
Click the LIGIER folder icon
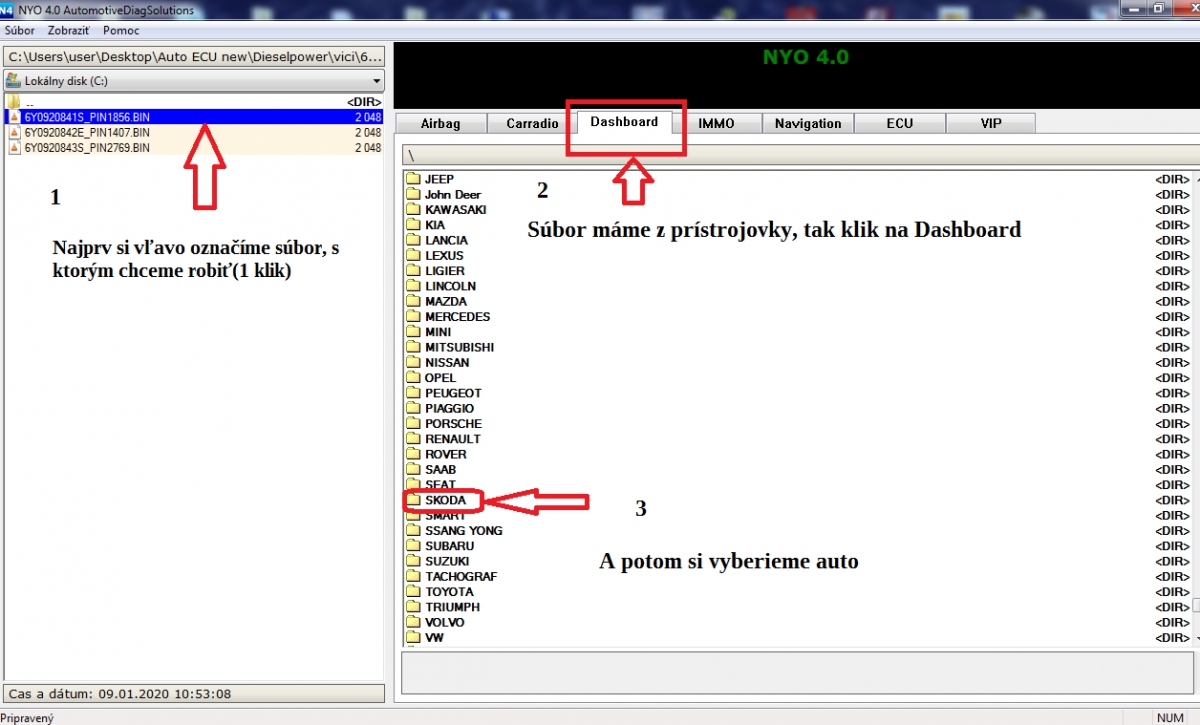coord(413,270)
